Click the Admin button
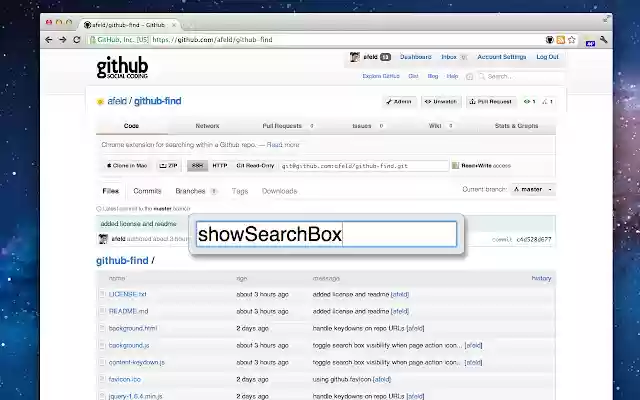 pyautogui.click(x=399, y=102)
